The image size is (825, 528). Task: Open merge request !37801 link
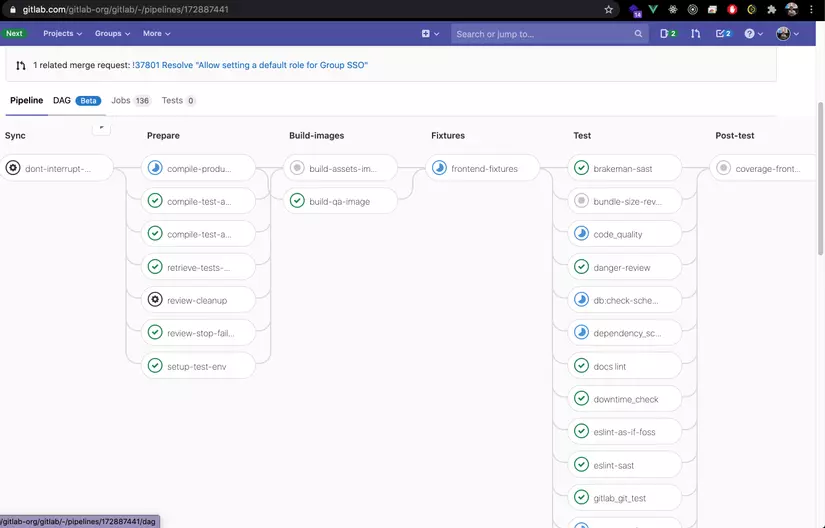250,65
